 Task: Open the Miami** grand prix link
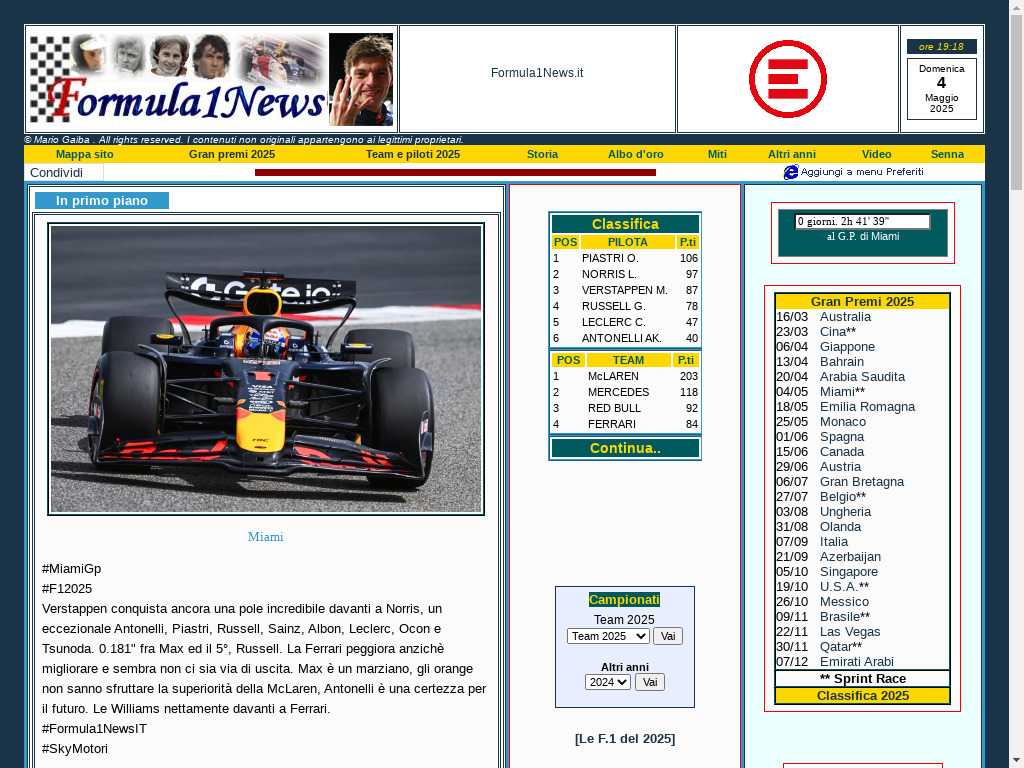click(842, 392)
